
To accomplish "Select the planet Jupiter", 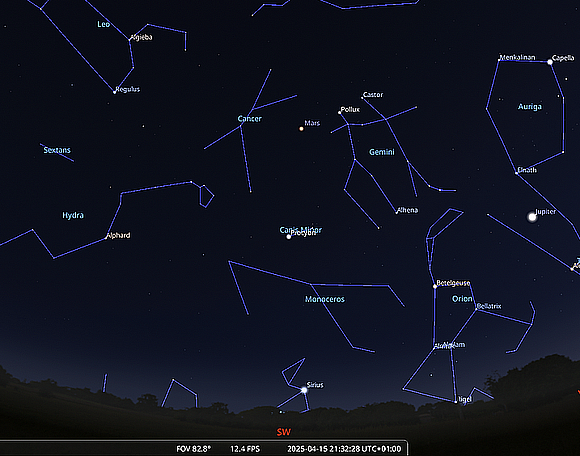I will click(x=532, y=217).
